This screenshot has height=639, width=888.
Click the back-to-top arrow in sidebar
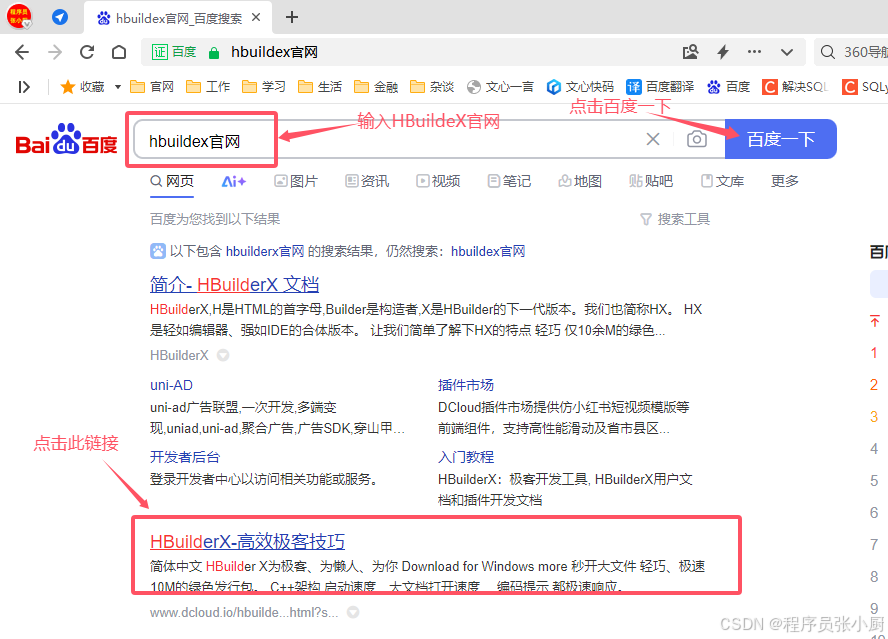(874, 321)
